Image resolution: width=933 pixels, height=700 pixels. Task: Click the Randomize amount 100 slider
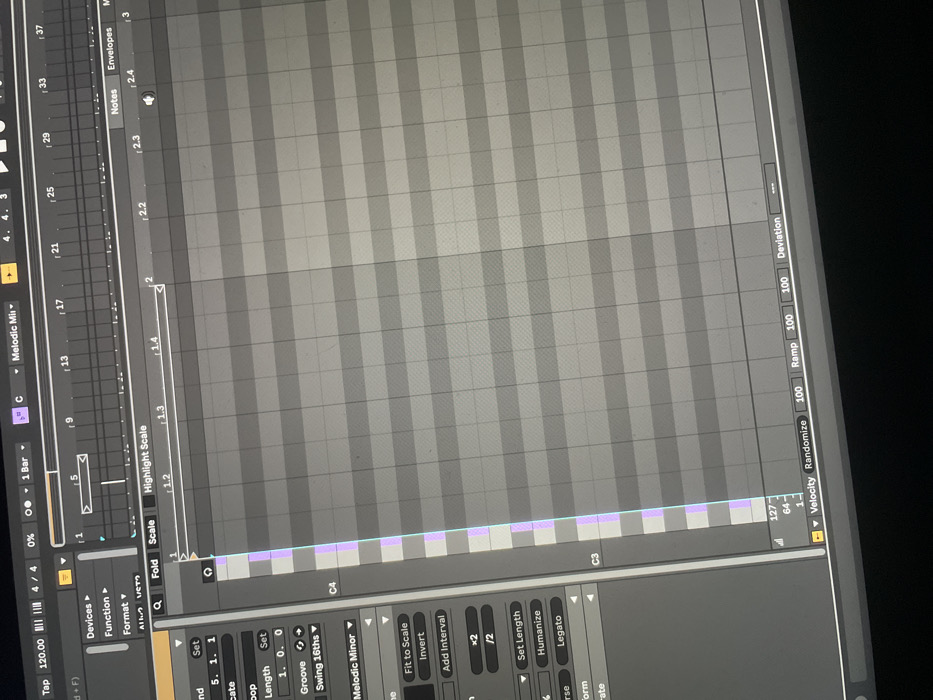pyautogui.click(x=799, y=393)
